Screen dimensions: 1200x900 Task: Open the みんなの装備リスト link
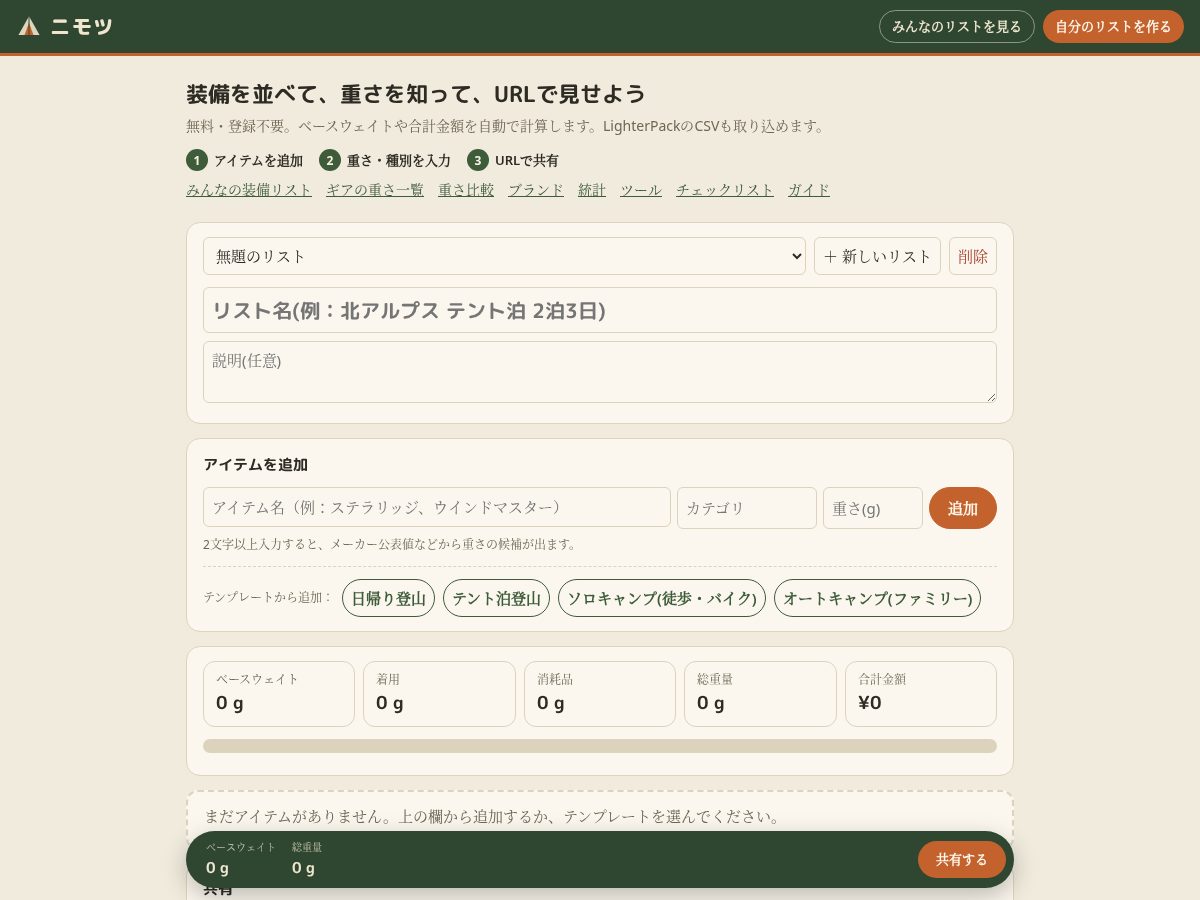(249, 190)
